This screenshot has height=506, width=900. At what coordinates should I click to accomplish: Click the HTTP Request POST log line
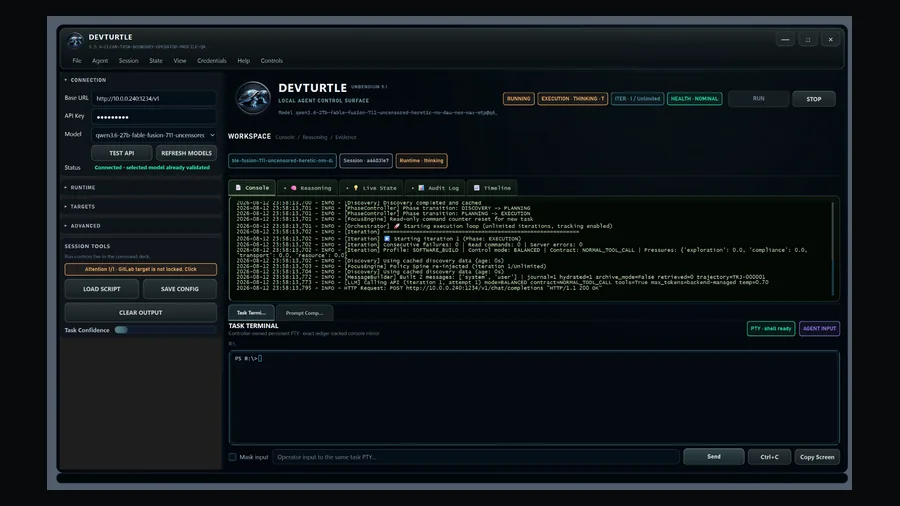pos(418,288)
